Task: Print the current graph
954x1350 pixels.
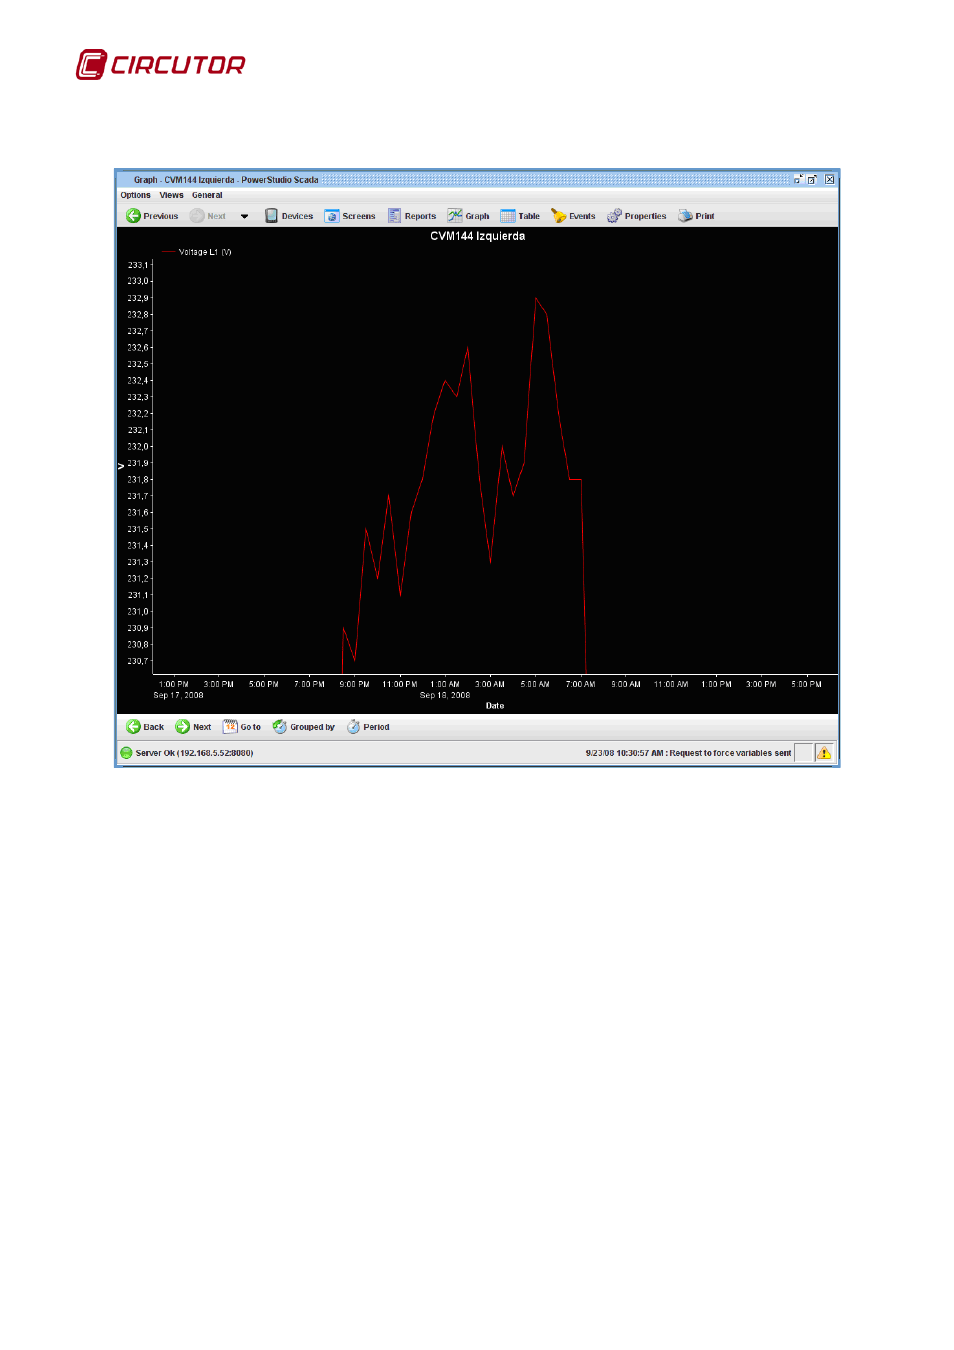Action: tap(696, 216)
